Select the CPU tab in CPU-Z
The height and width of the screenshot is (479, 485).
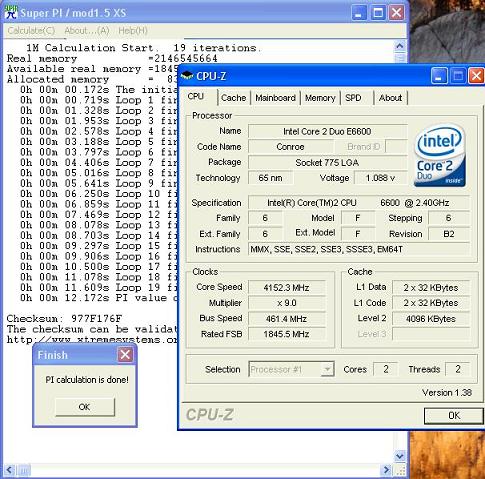tap(196, 97)
